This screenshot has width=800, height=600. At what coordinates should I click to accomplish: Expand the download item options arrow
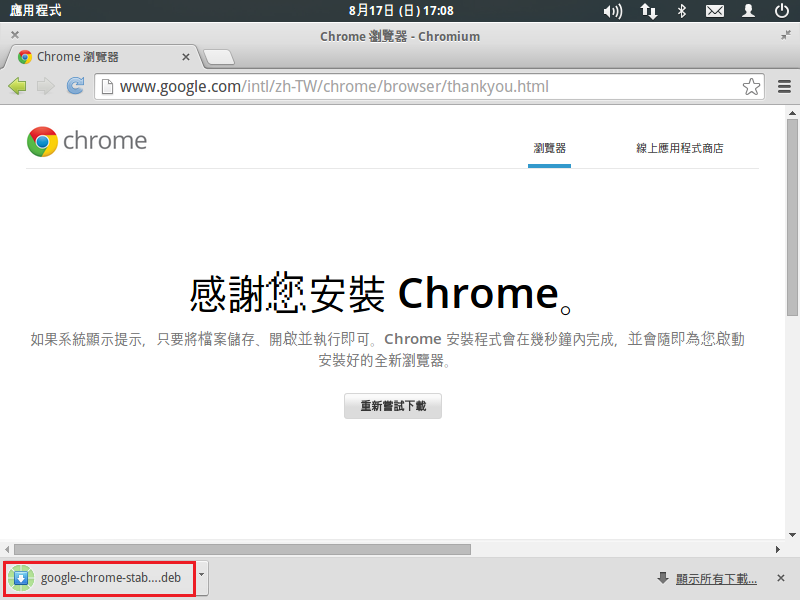pyautogui.click(x=202, y=578)
